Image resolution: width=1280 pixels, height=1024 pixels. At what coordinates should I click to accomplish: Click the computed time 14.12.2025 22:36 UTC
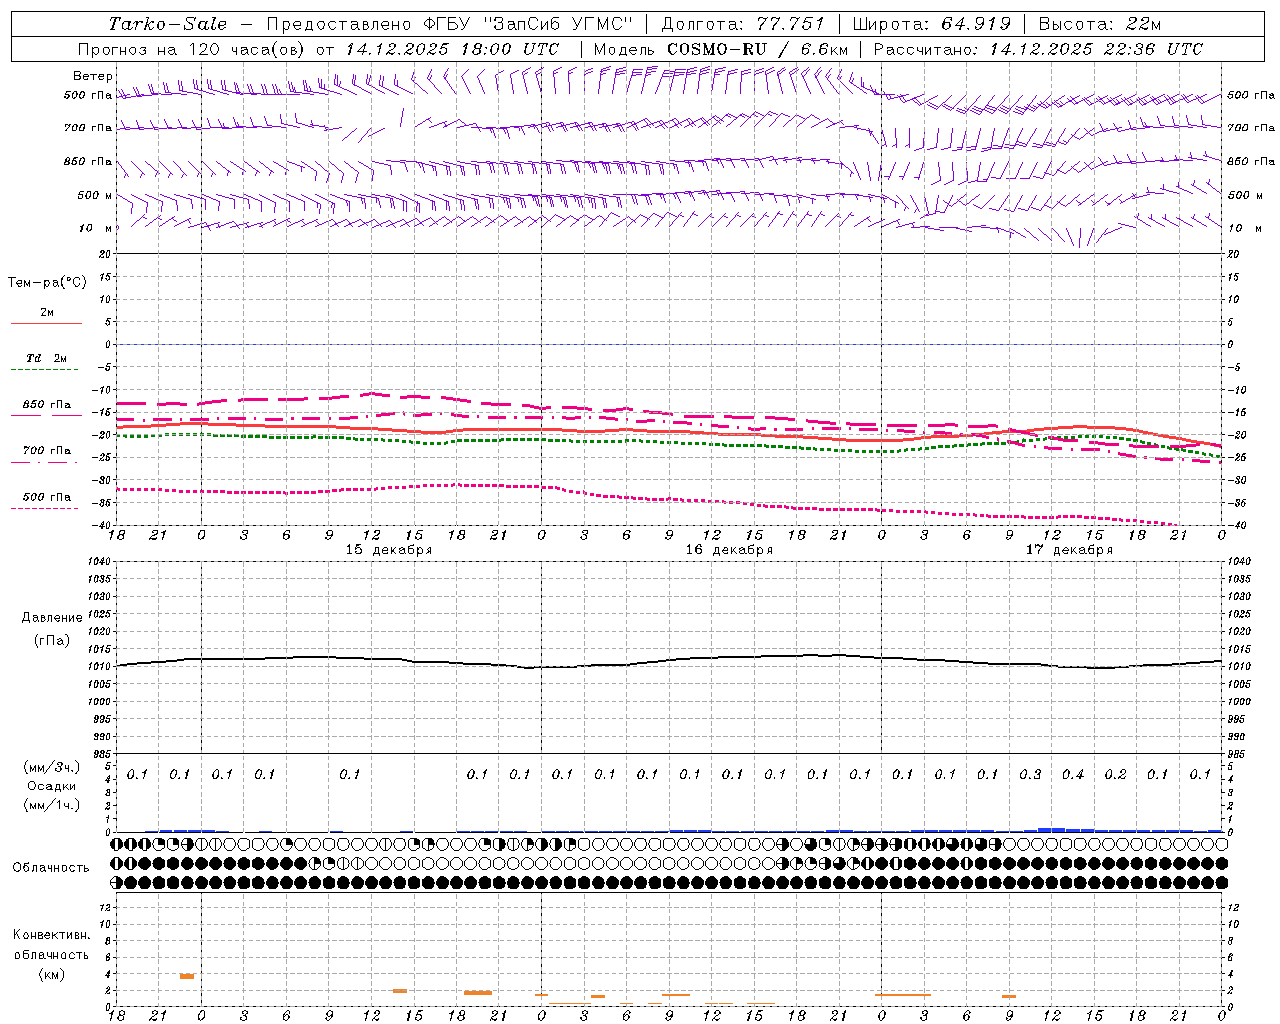click(1096, 49)
